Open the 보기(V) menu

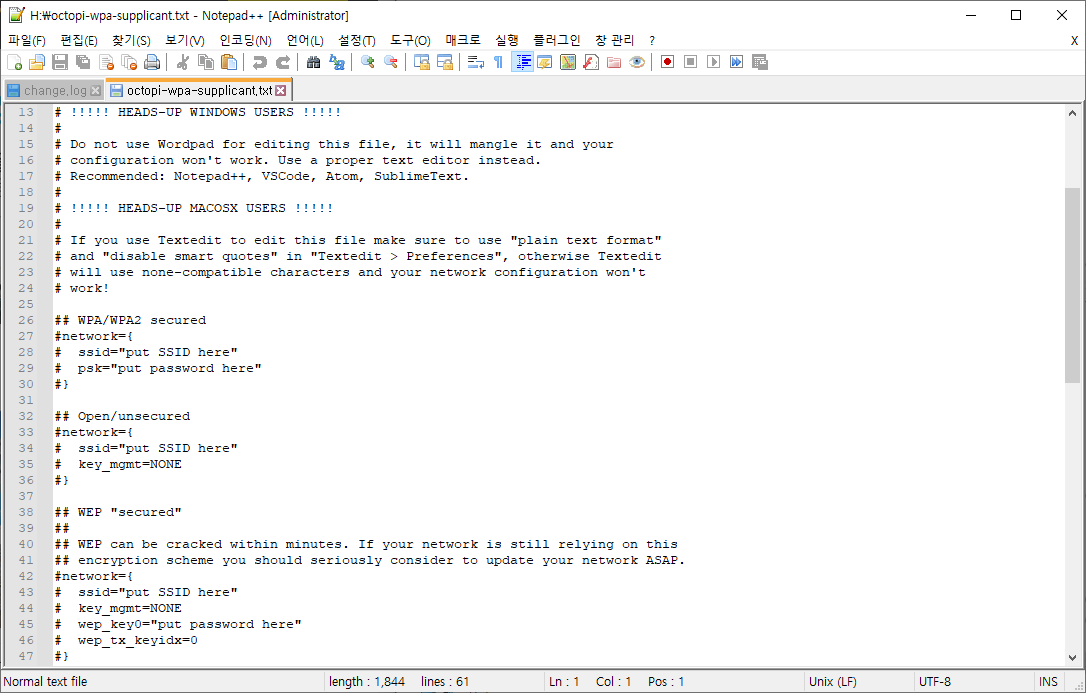pos(184,40)
